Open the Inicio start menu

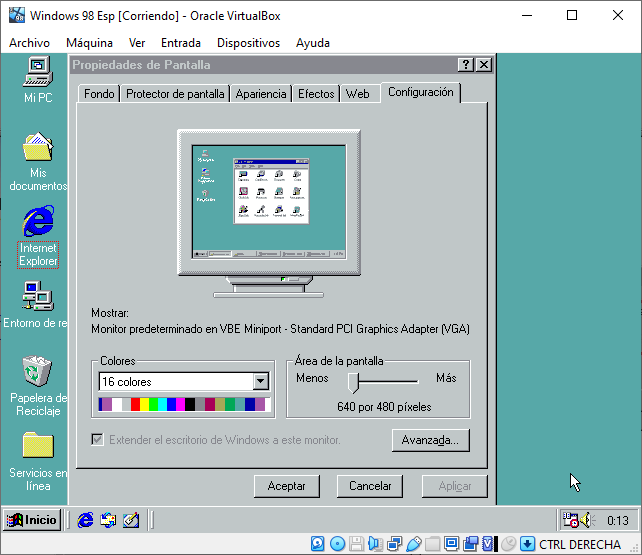tap(32, 520)
